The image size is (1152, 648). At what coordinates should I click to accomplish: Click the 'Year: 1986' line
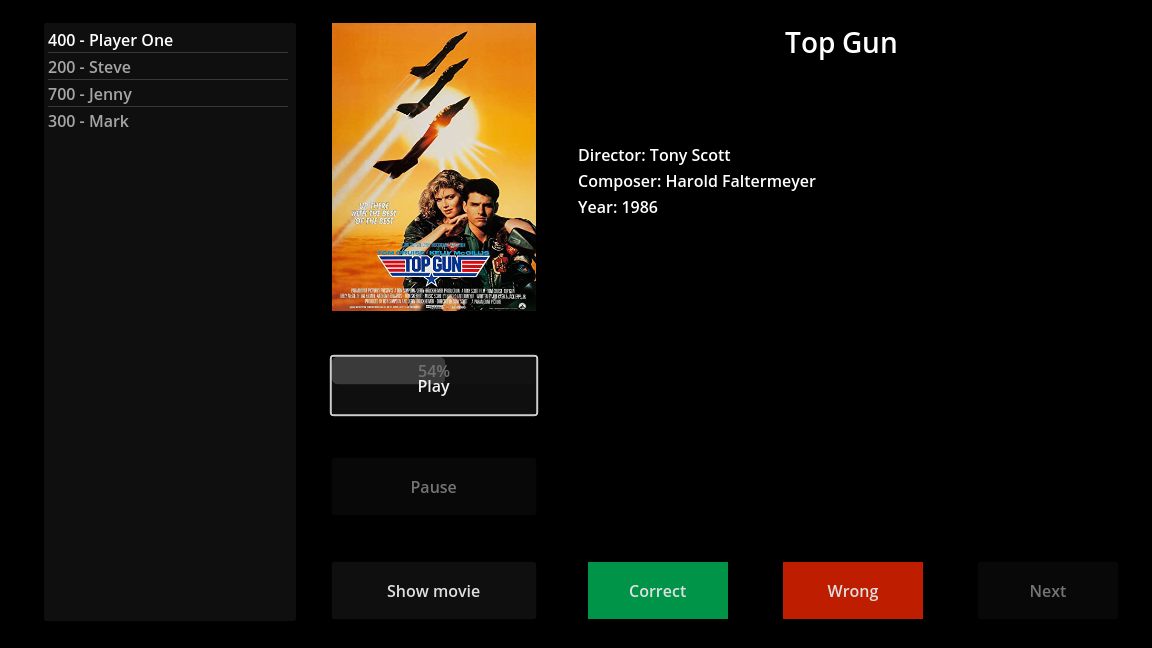(618, 207)
